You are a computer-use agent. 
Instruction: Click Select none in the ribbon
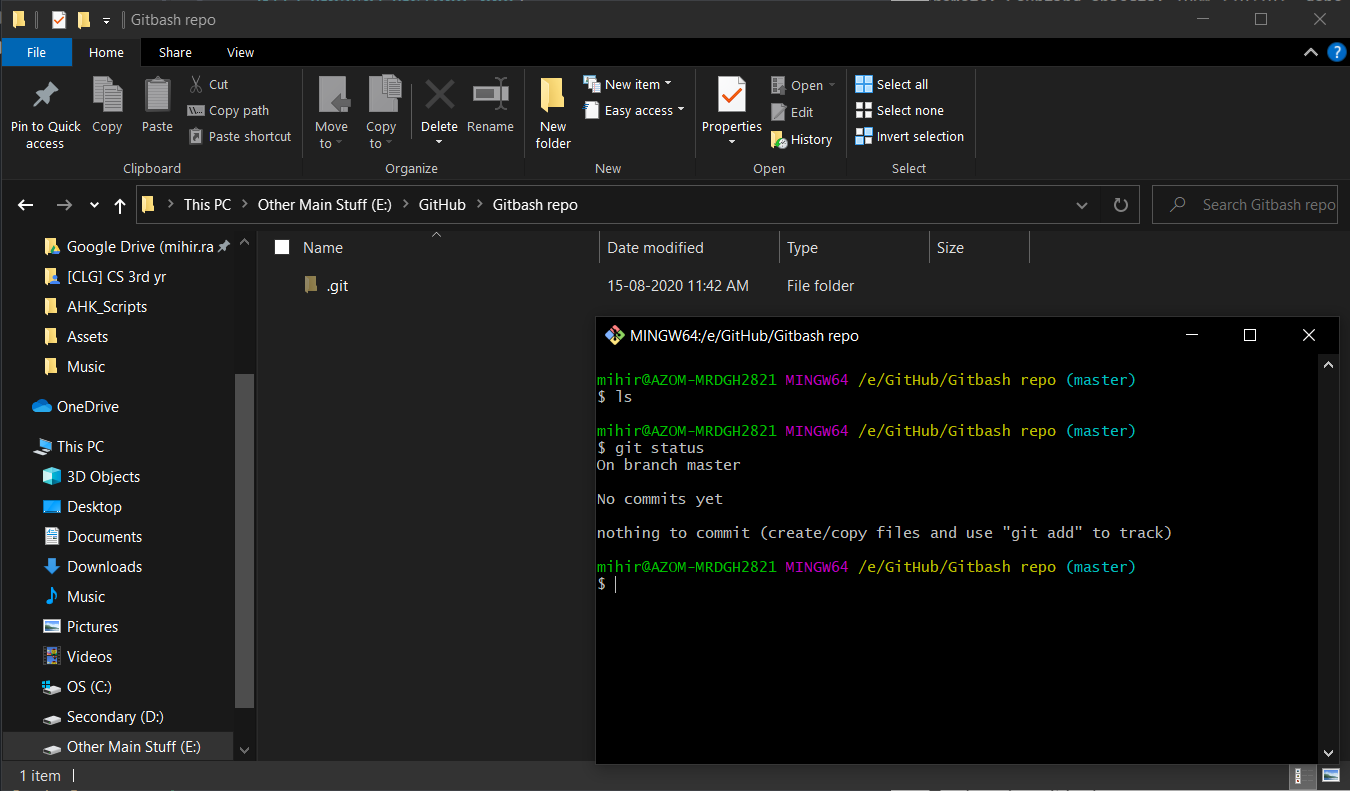tap(900, 111)
